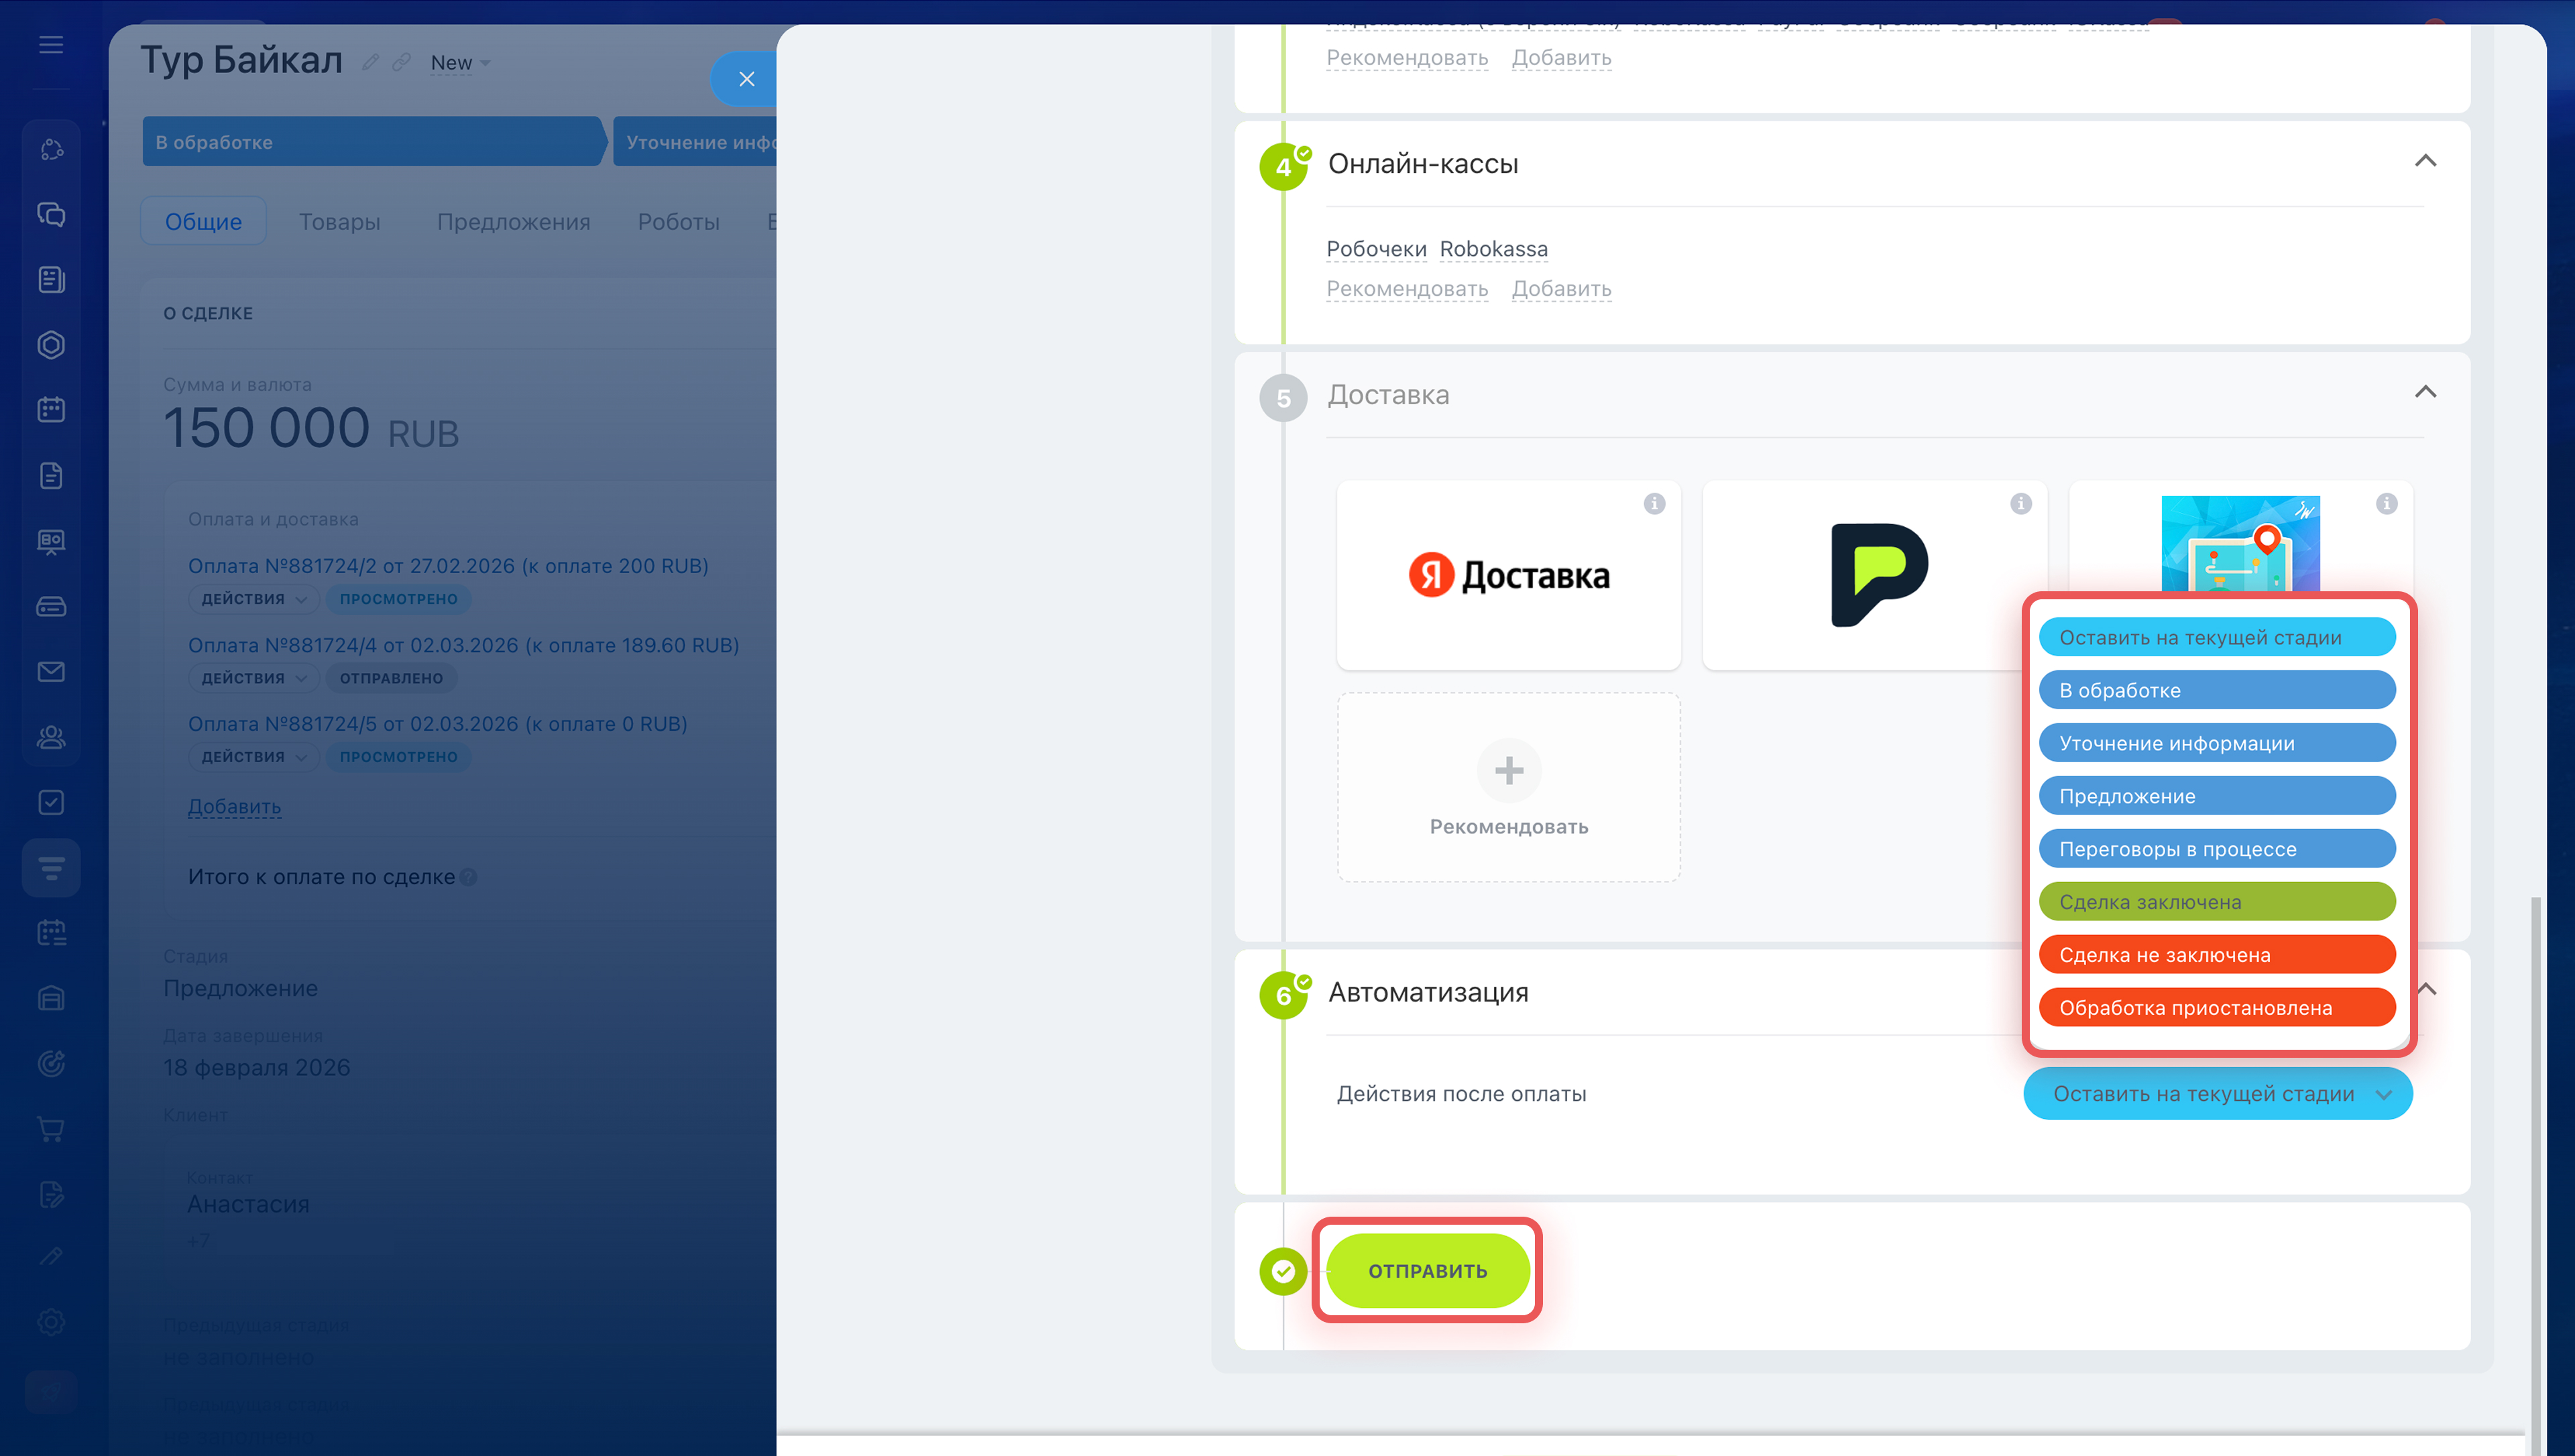
Task: Click the shopping cart icon in sidebar
Action: click(51, 1129)
